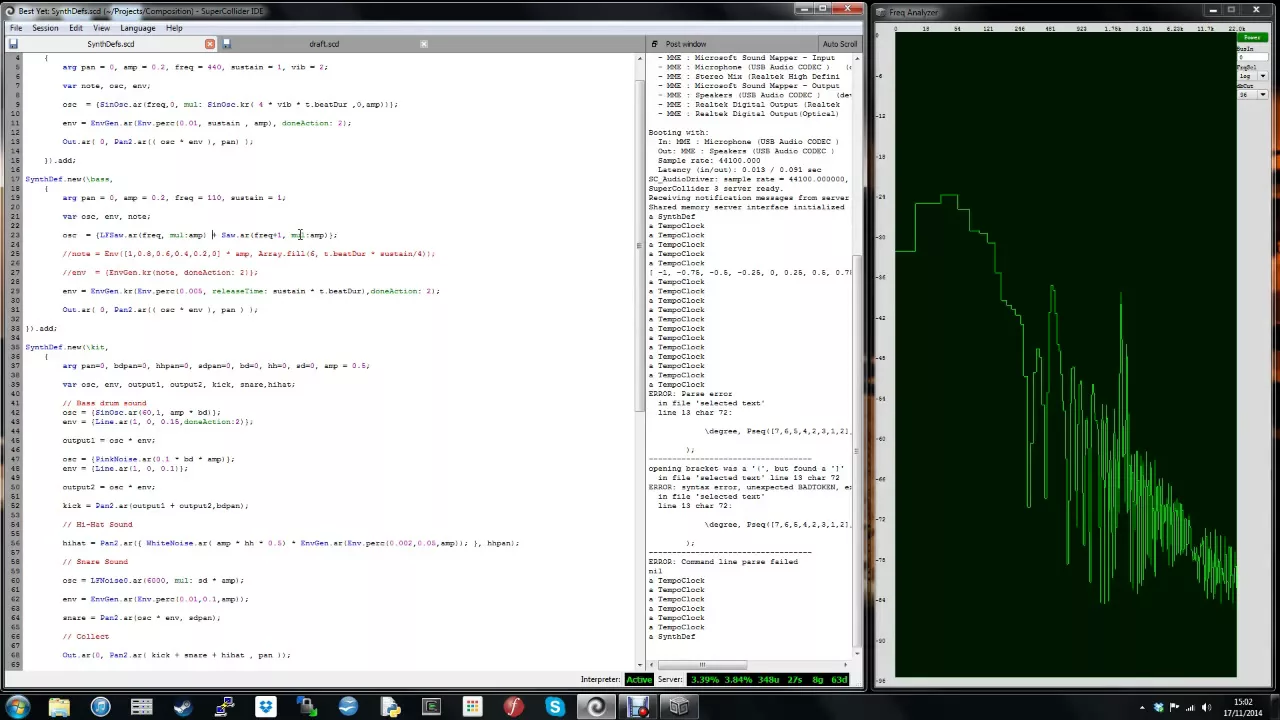Switch to the draft.scd tab
The image size is (1280, 720).
[324, 44]
